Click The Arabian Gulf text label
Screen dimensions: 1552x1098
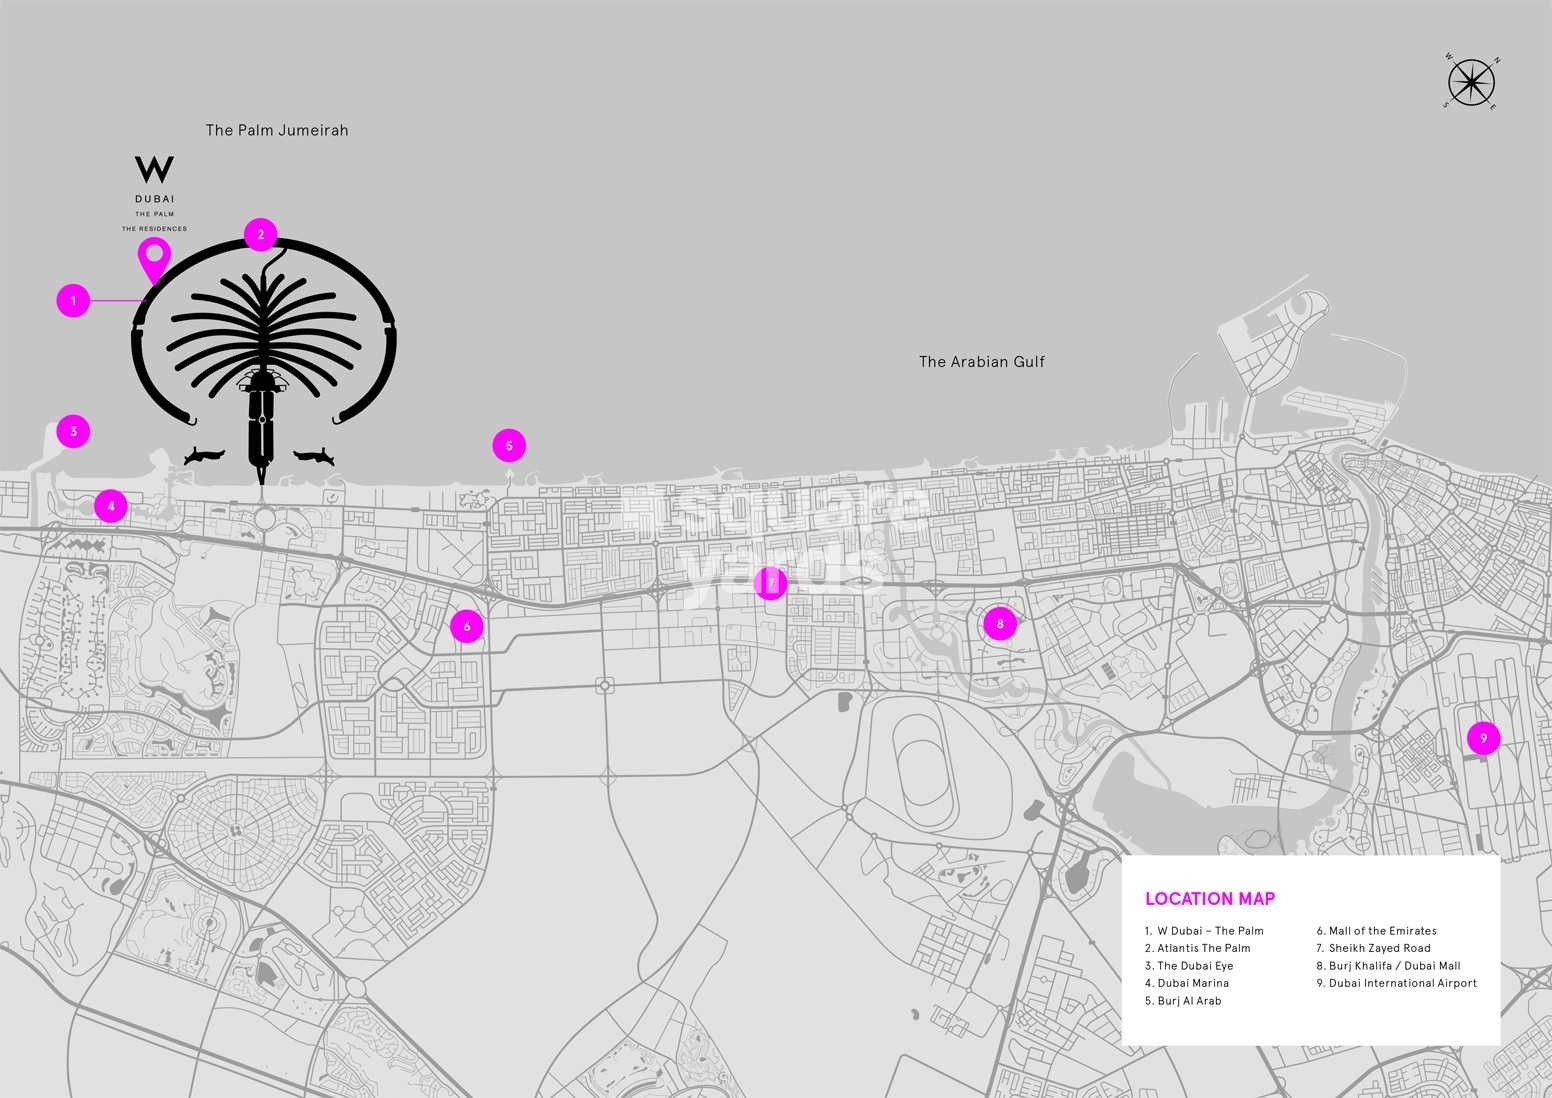point(981,362)
